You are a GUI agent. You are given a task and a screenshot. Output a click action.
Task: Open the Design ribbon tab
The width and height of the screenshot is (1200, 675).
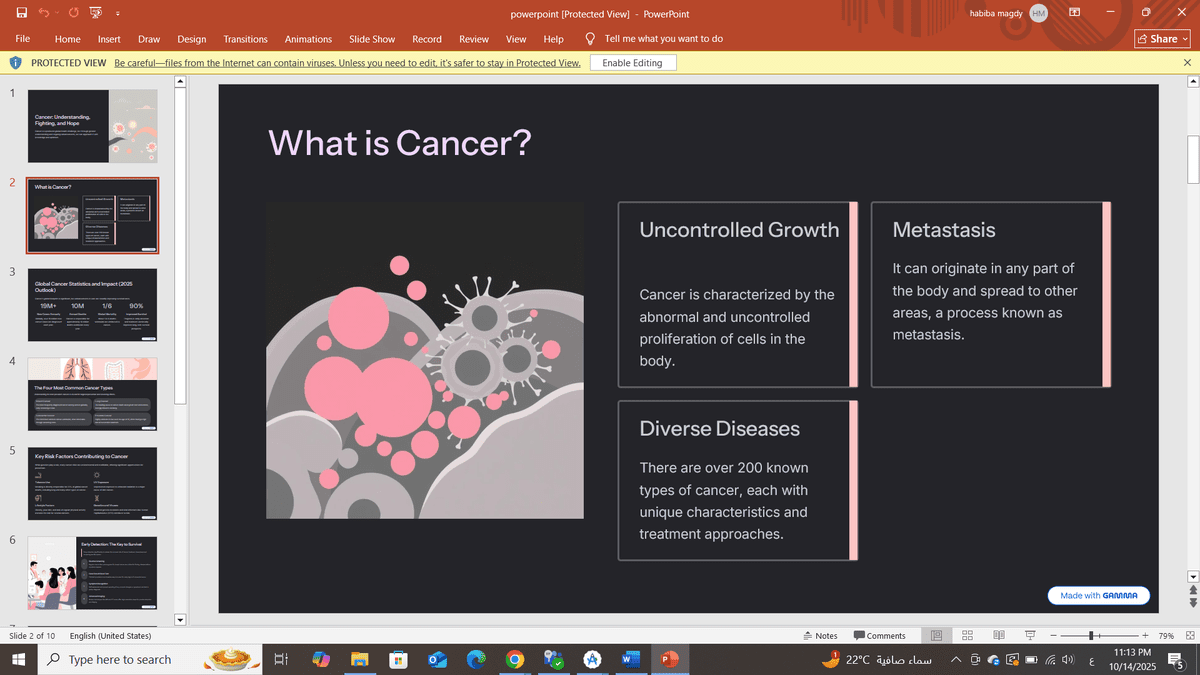[x=191, y=39]
